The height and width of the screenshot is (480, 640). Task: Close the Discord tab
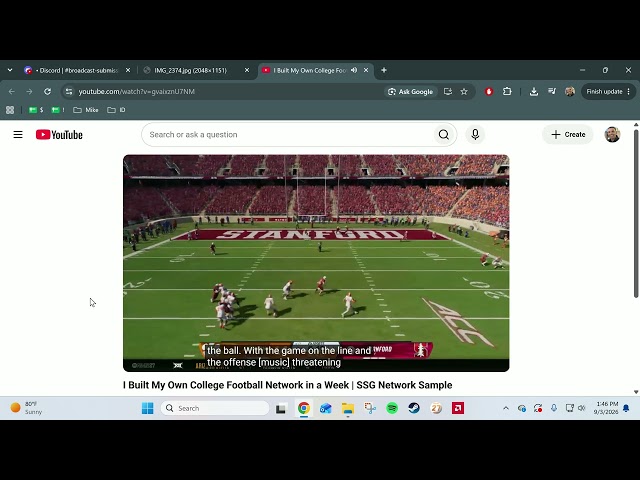pos(128,70)
